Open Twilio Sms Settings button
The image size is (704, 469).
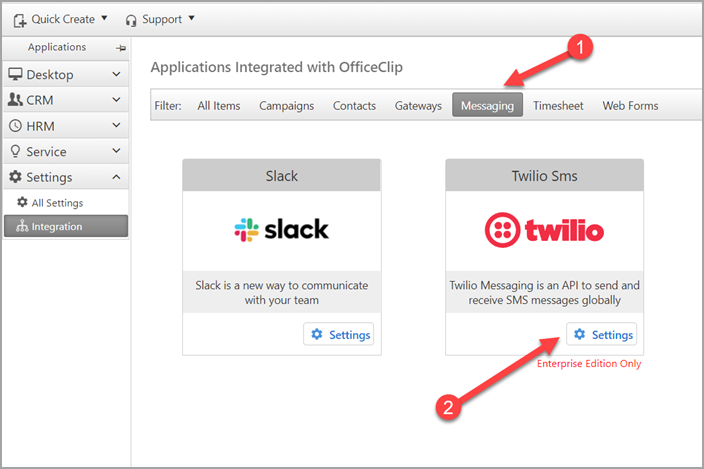point(602,334)
